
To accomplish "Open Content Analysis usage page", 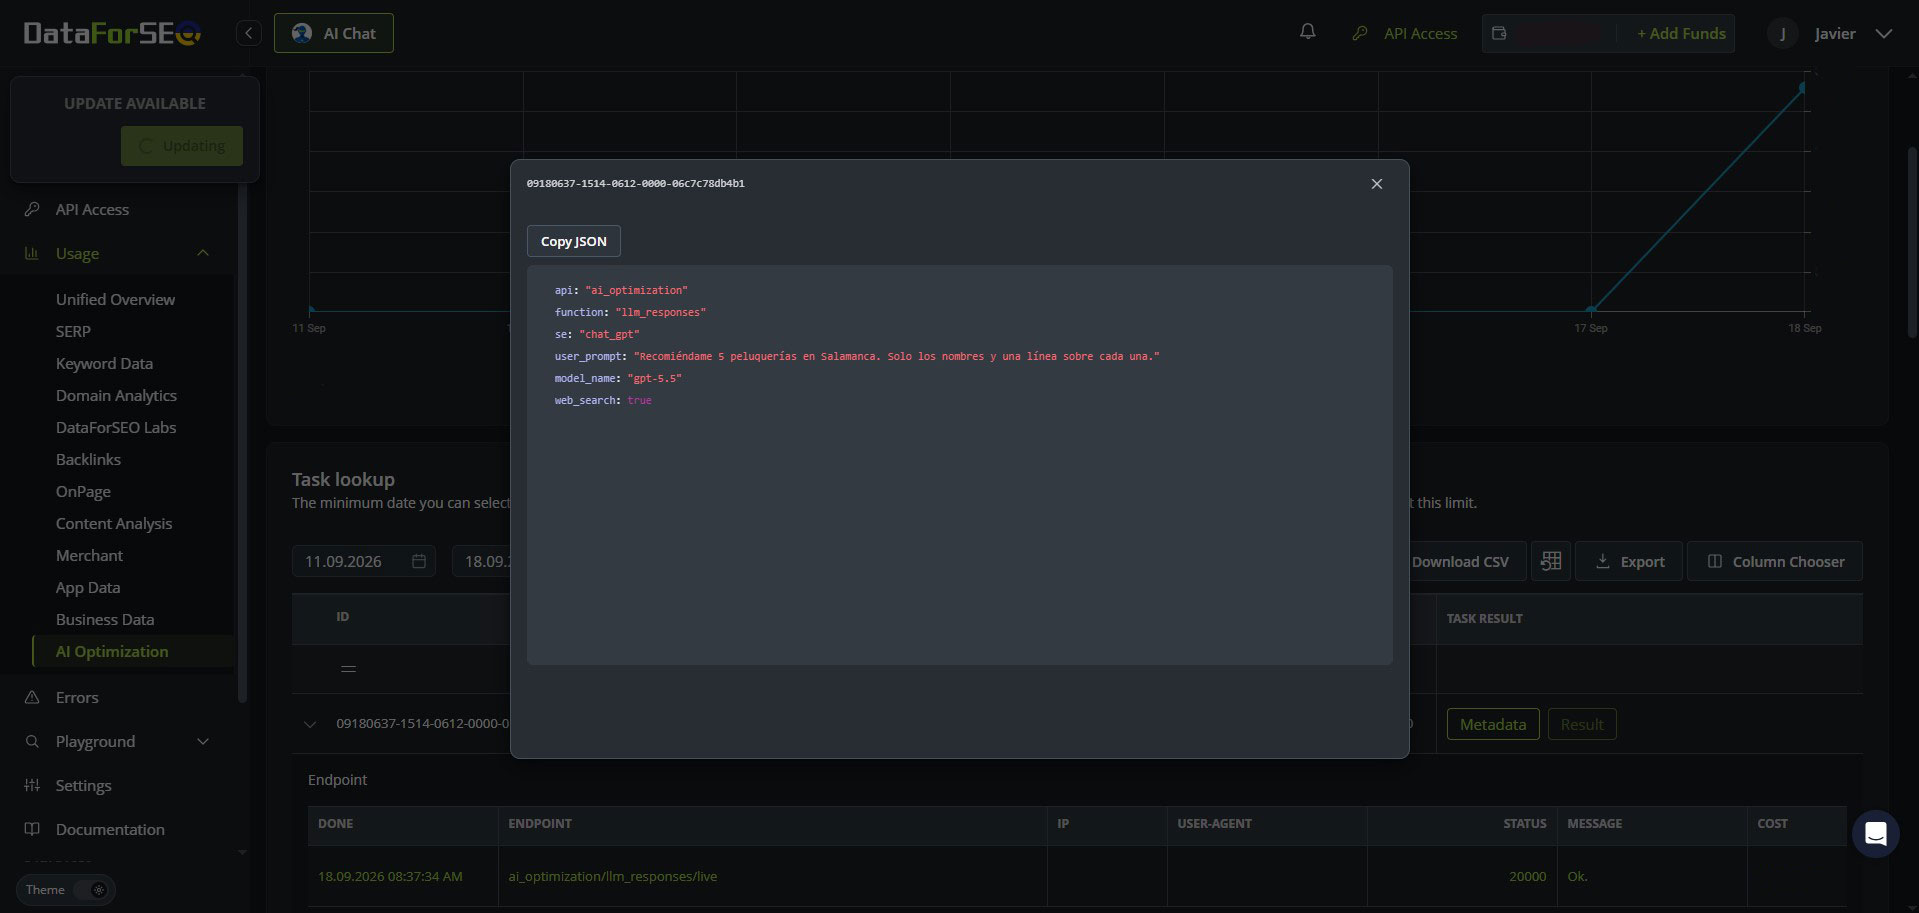I will (x=114, y=523).
